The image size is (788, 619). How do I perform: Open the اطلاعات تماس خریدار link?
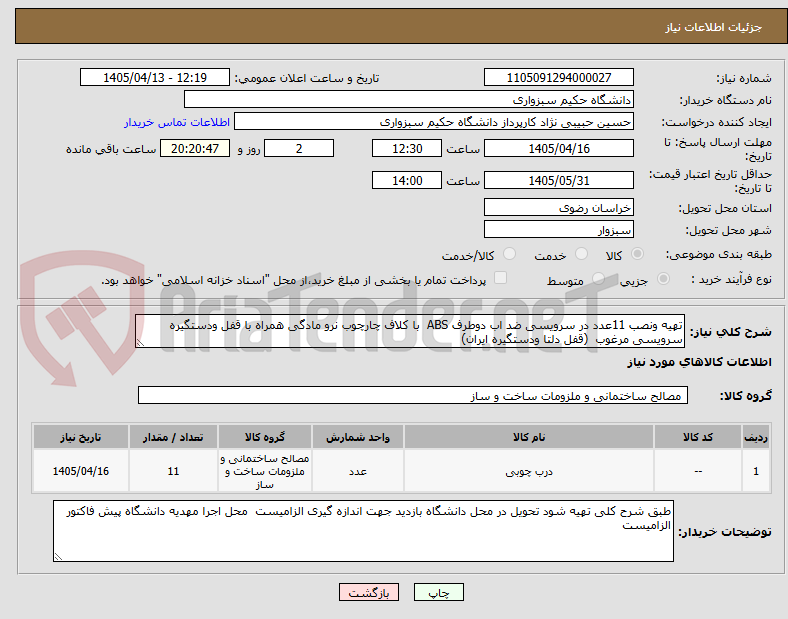click(x=177, y=122)
